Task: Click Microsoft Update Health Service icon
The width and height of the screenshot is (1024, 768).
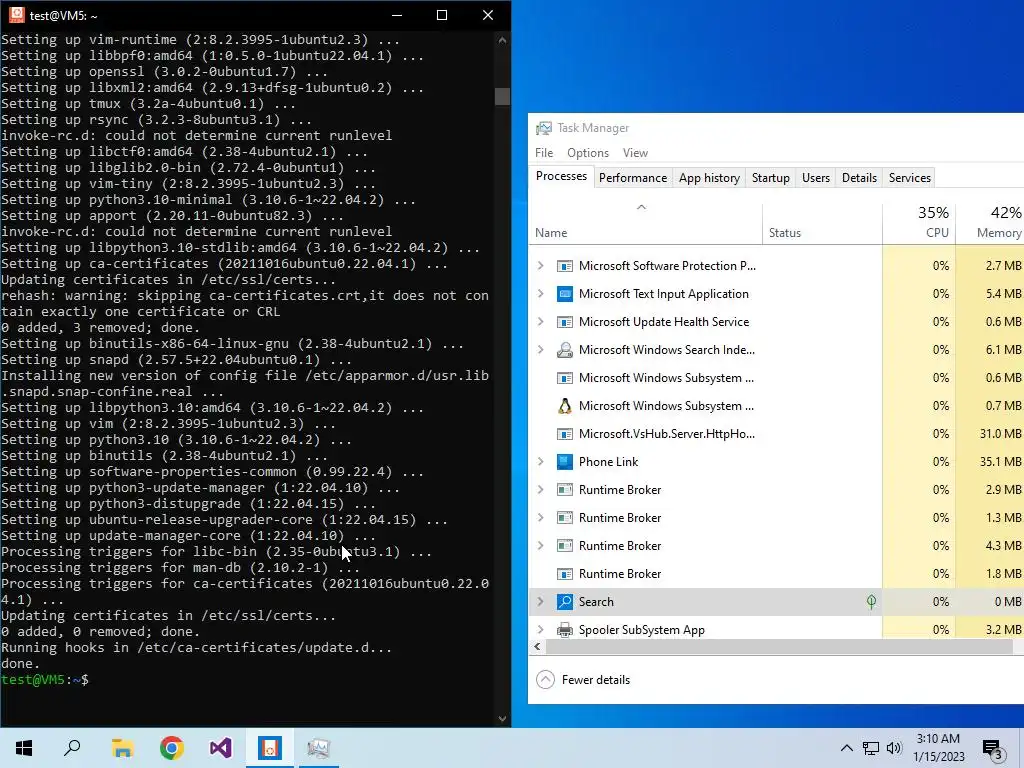Action: (x=564, y=322)
